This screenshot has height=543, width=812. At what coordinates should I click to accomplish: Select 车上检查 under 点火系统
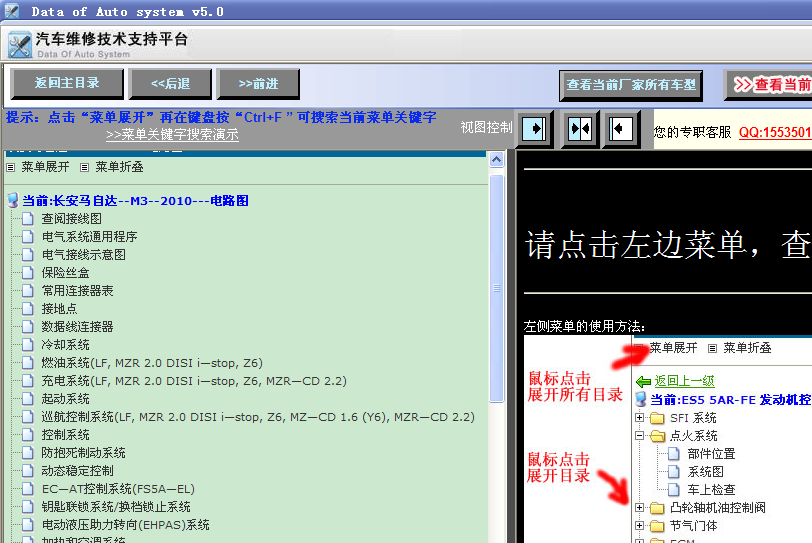[711, 490]
